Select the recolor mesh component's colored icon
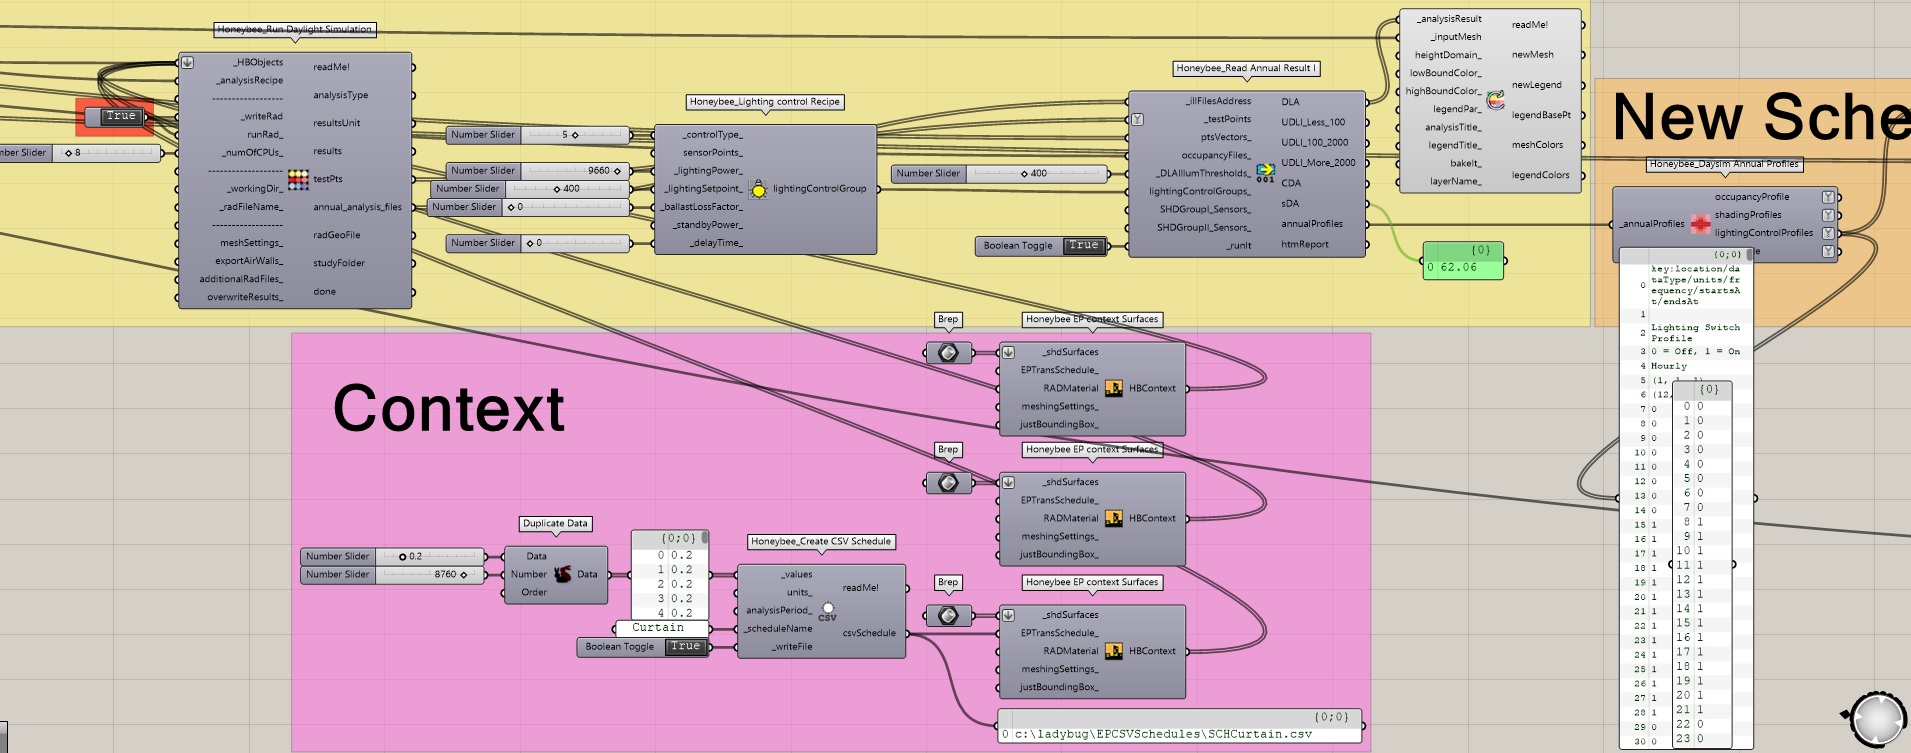The height and width of the screenshot is (753, 1911). [x=1495, y=100]
